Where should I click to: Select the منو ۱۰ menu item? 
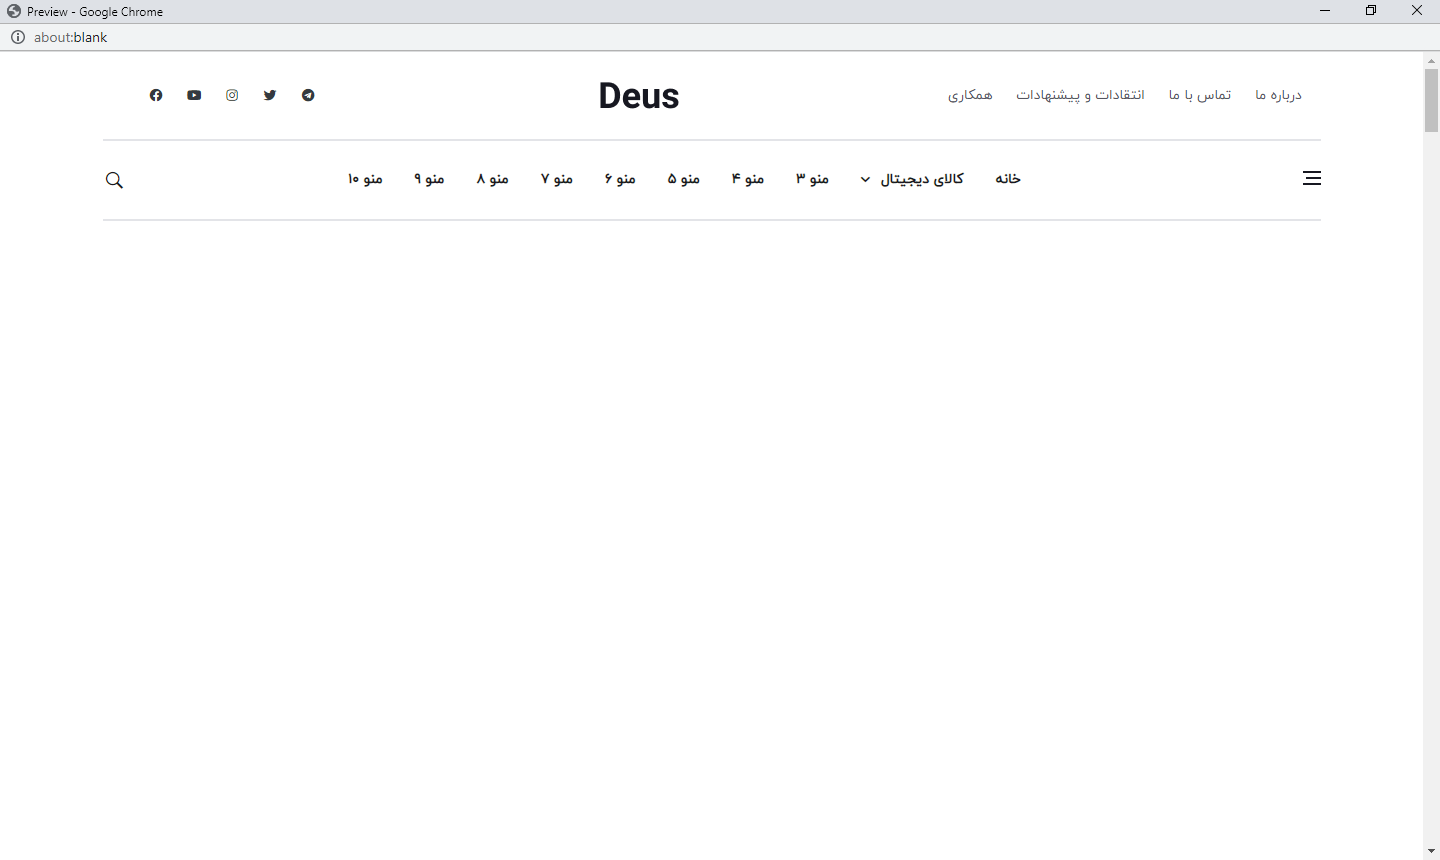[x=365, y=179]
